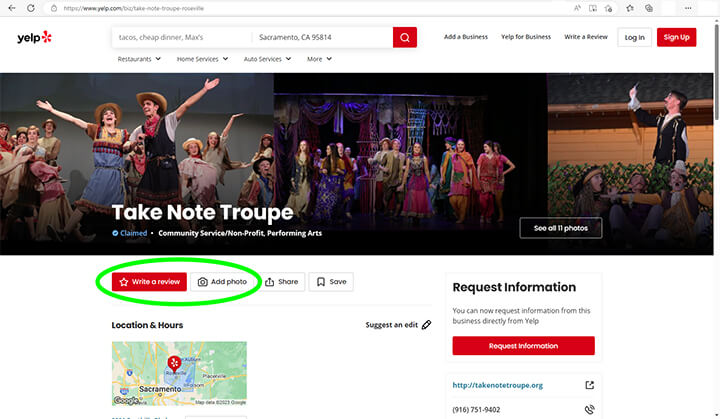The height and width of the screenshot is (419, 720).
Task: Click the site info lock icon
Action: (x=54, y=8)
